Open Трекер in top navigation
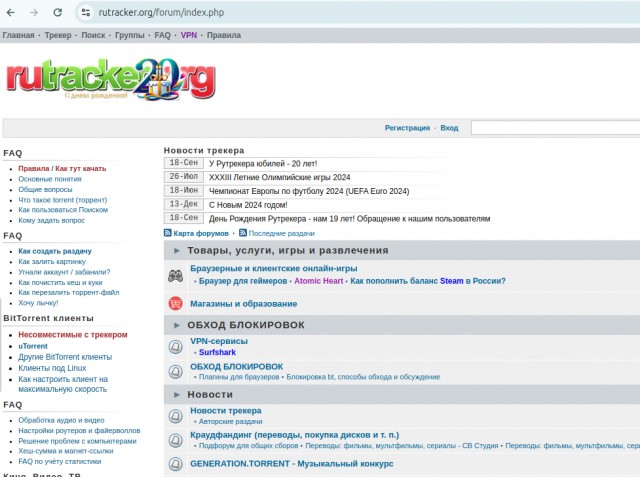Image resolution: width=640 pixels, height=477 pixels. coord(58,35)
